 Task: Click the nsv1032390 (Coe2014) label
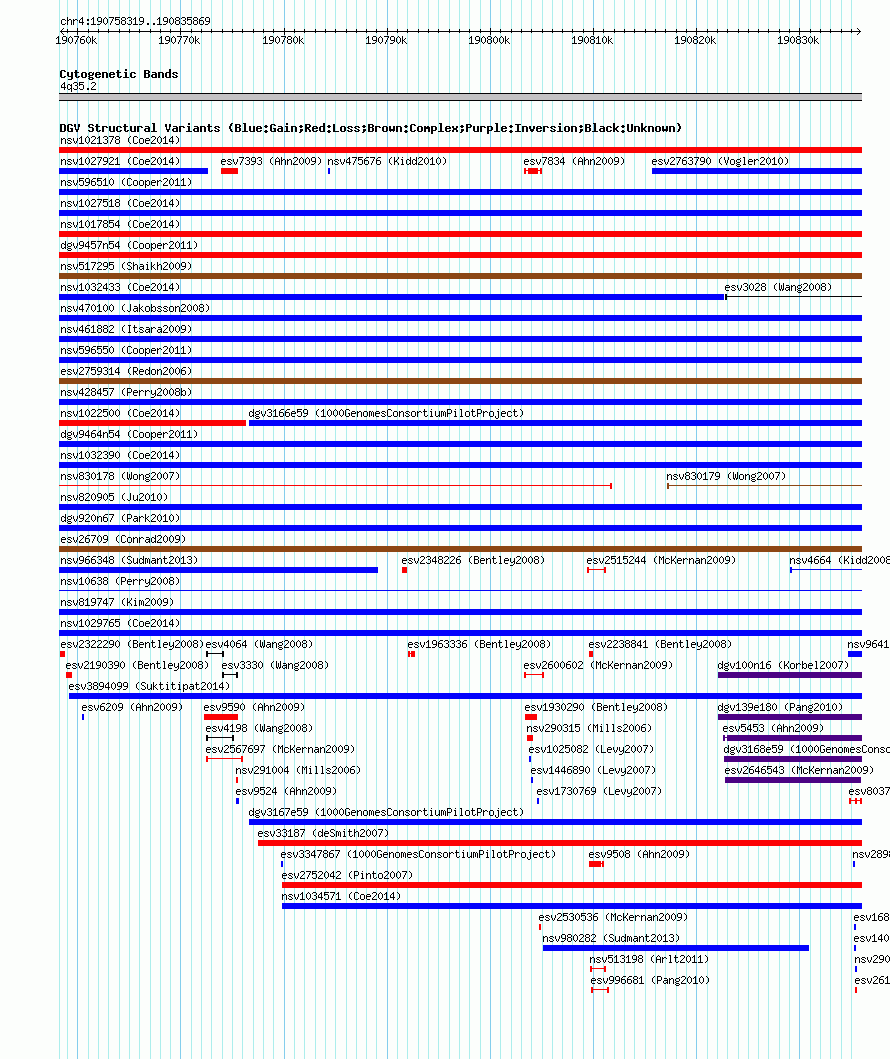tap(120, 455)
